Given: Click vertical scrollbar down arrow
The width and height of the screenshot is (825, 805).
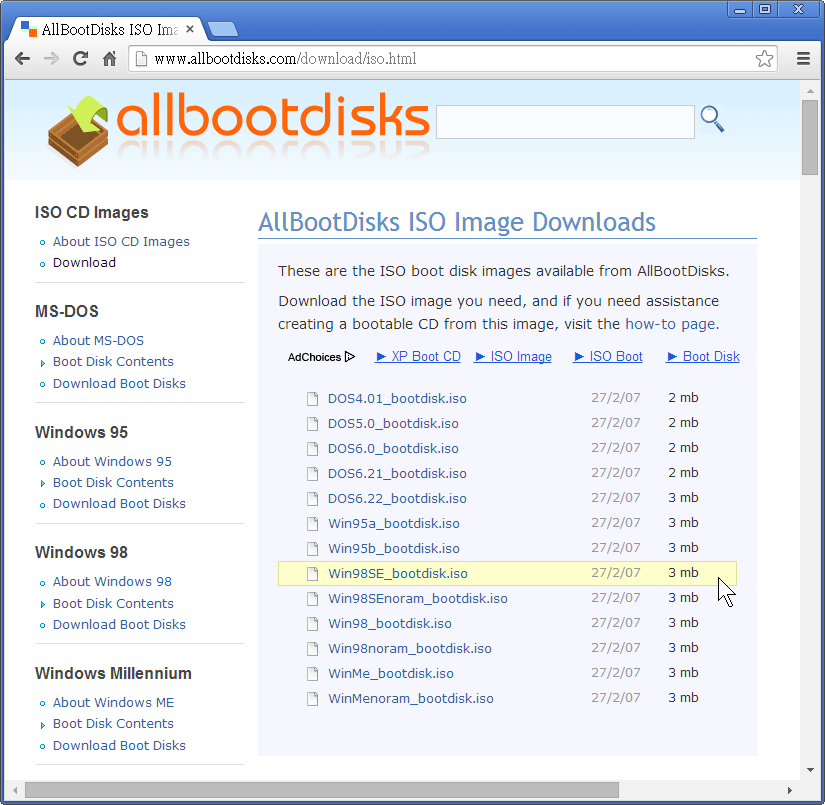Looking at the screenshot, I should pyautogui.click(x=810, y=770).
